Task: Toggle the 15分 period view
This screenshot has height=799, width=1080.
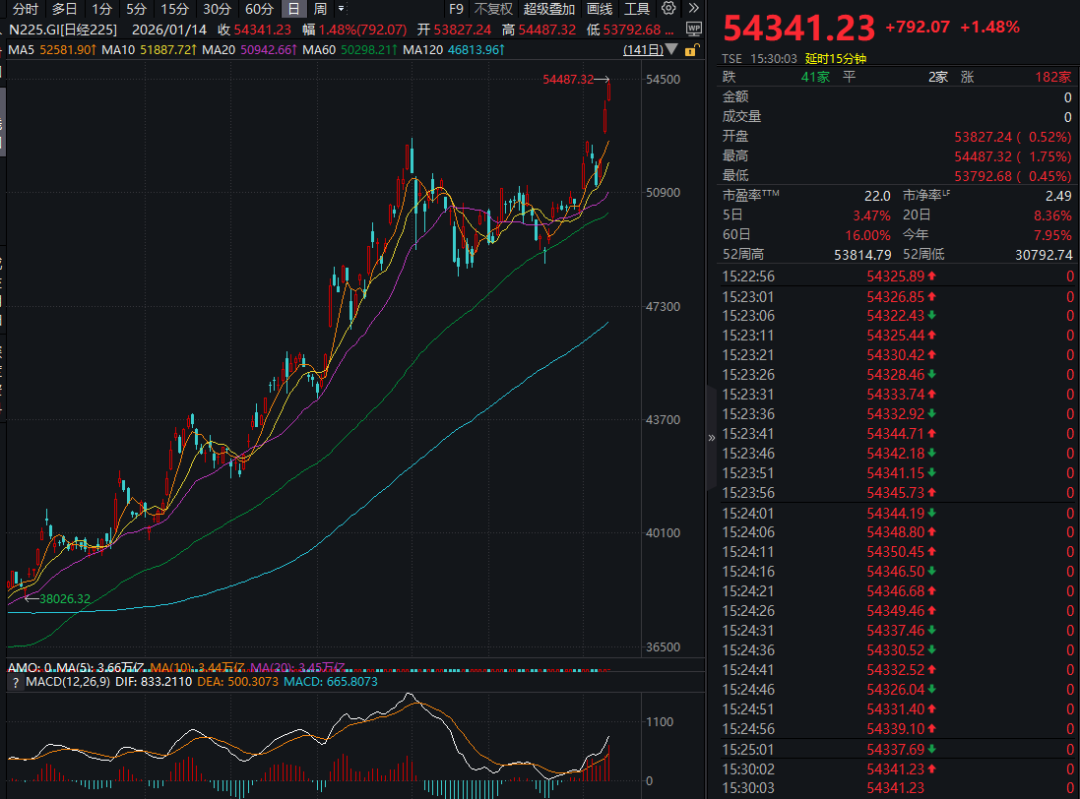Action: pyautogui.click(x=175, y=9)
